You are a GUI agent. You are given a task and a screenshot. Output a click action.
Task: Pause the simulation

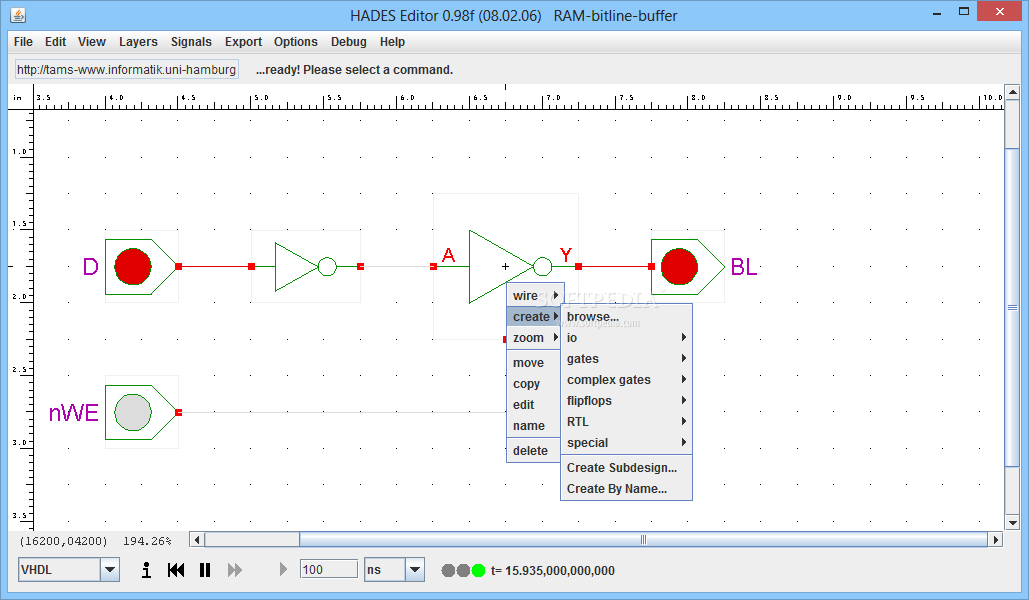pos(205,570)
